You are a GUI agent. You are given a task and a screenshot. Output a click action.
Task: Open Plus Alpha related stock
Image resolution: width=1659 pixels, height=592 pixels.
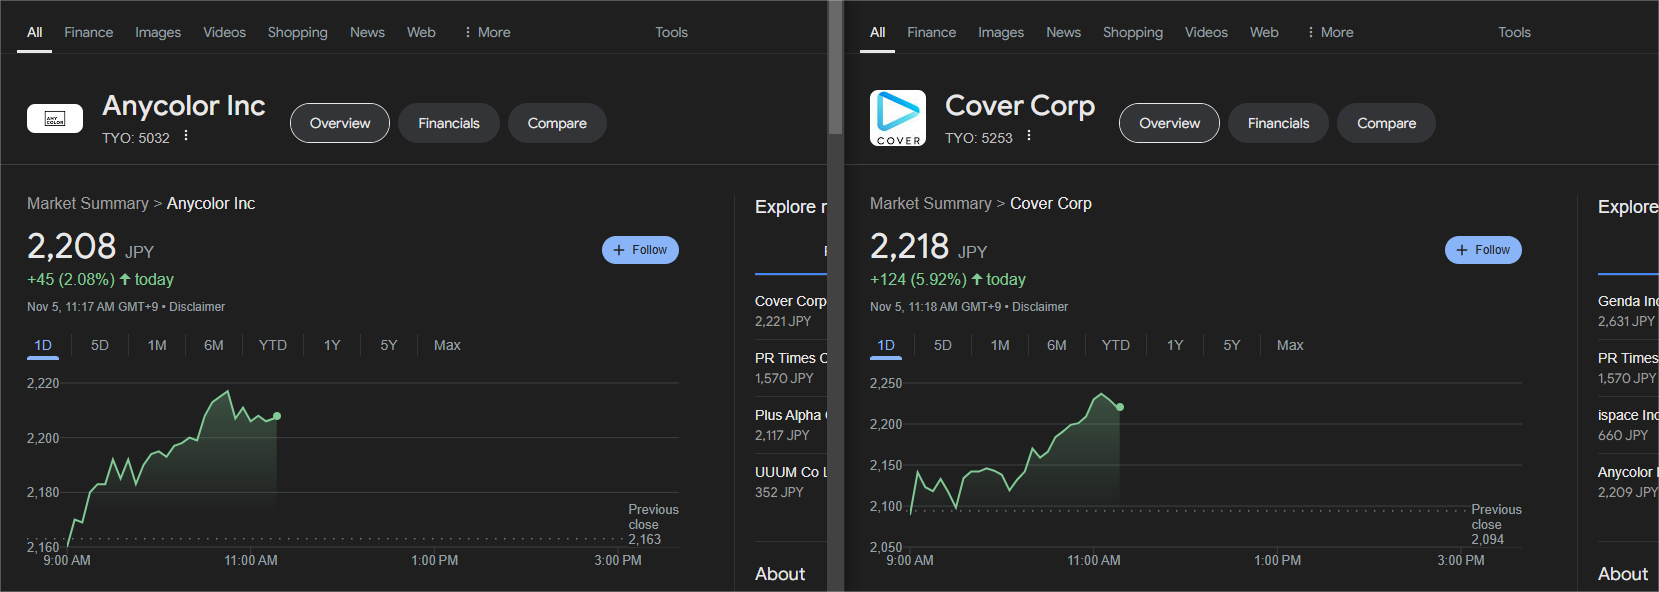click(791, 424)
